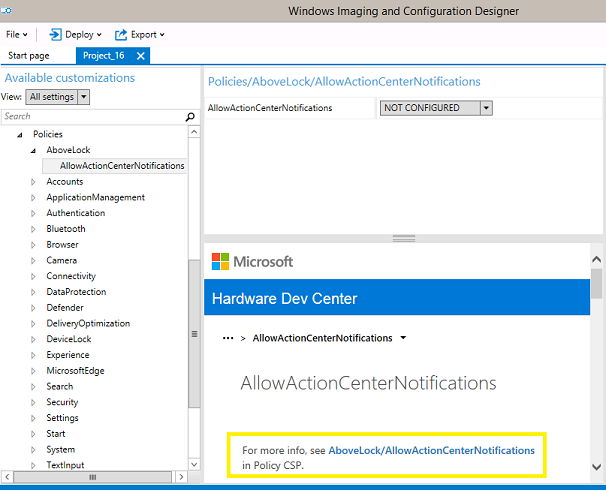Click the app icon in the title bar
The height and width of the screenshot is (490, 606).
click(6, 10)
